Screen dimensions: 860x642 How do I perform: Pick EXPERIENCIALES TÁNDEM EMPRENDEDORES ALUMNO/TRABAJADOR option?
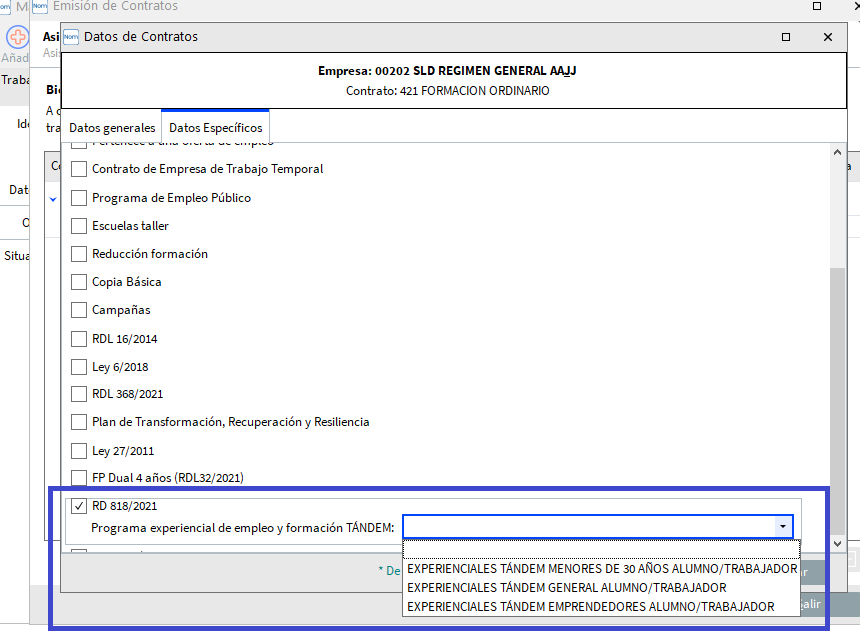click(591, 607)
